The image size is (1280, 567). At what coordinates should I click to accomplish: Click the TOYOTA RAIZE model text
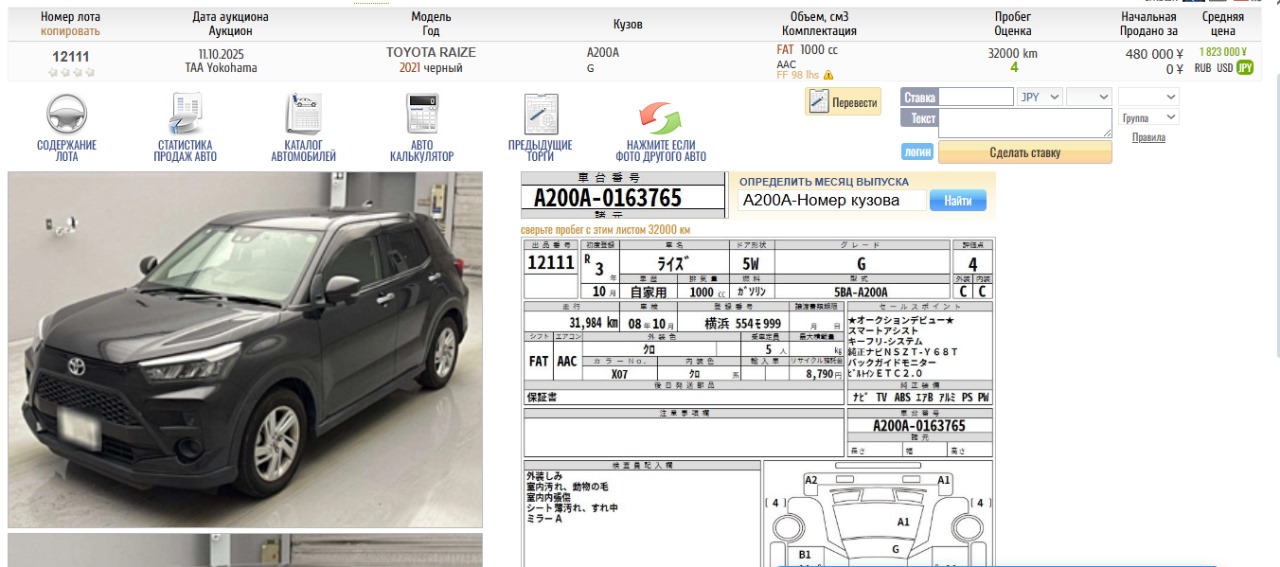431,52
